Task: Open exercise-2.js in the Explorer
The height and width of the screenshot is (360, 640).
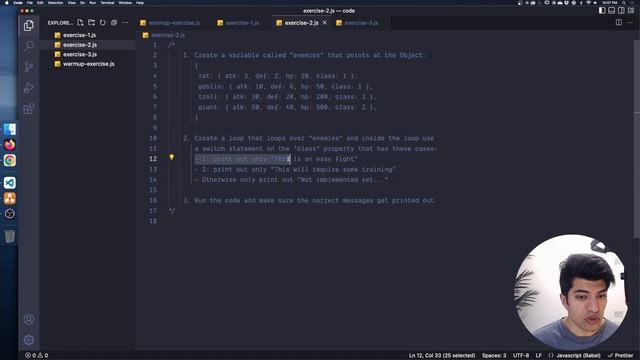Action: (x=80, y=44)
